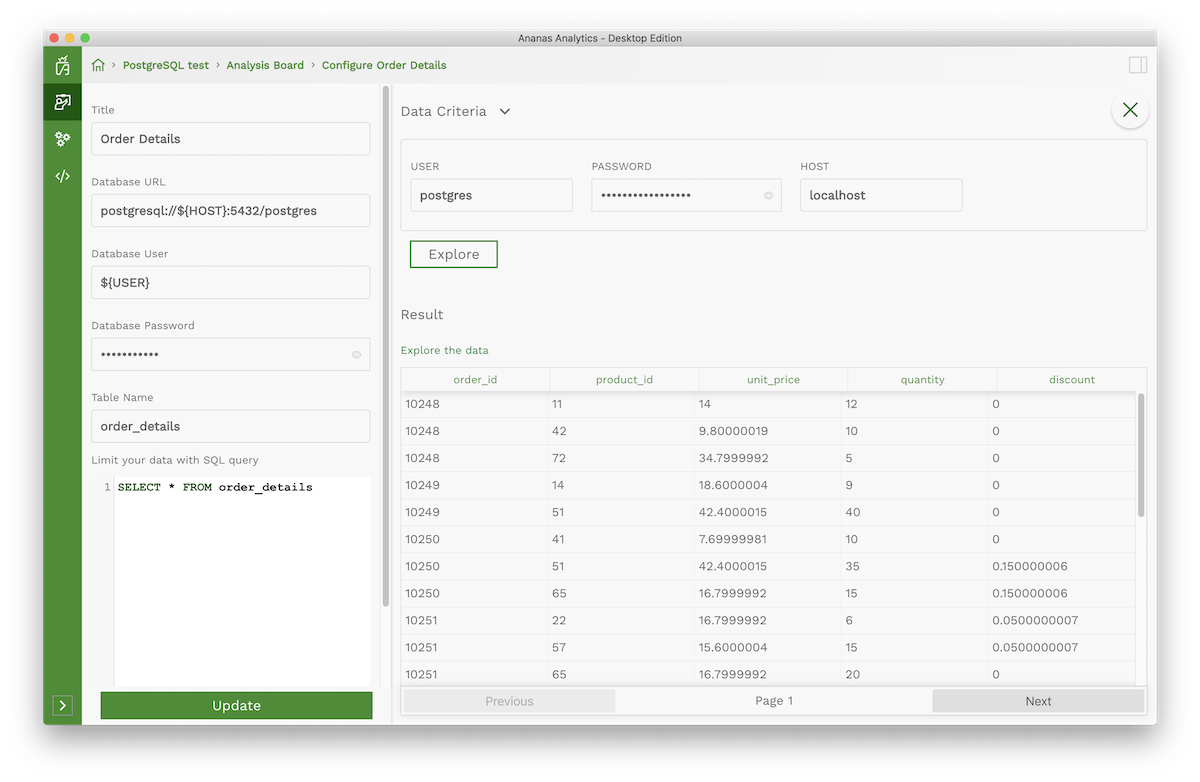
Task: Click Explore the data label
Action: click(445, 350)
